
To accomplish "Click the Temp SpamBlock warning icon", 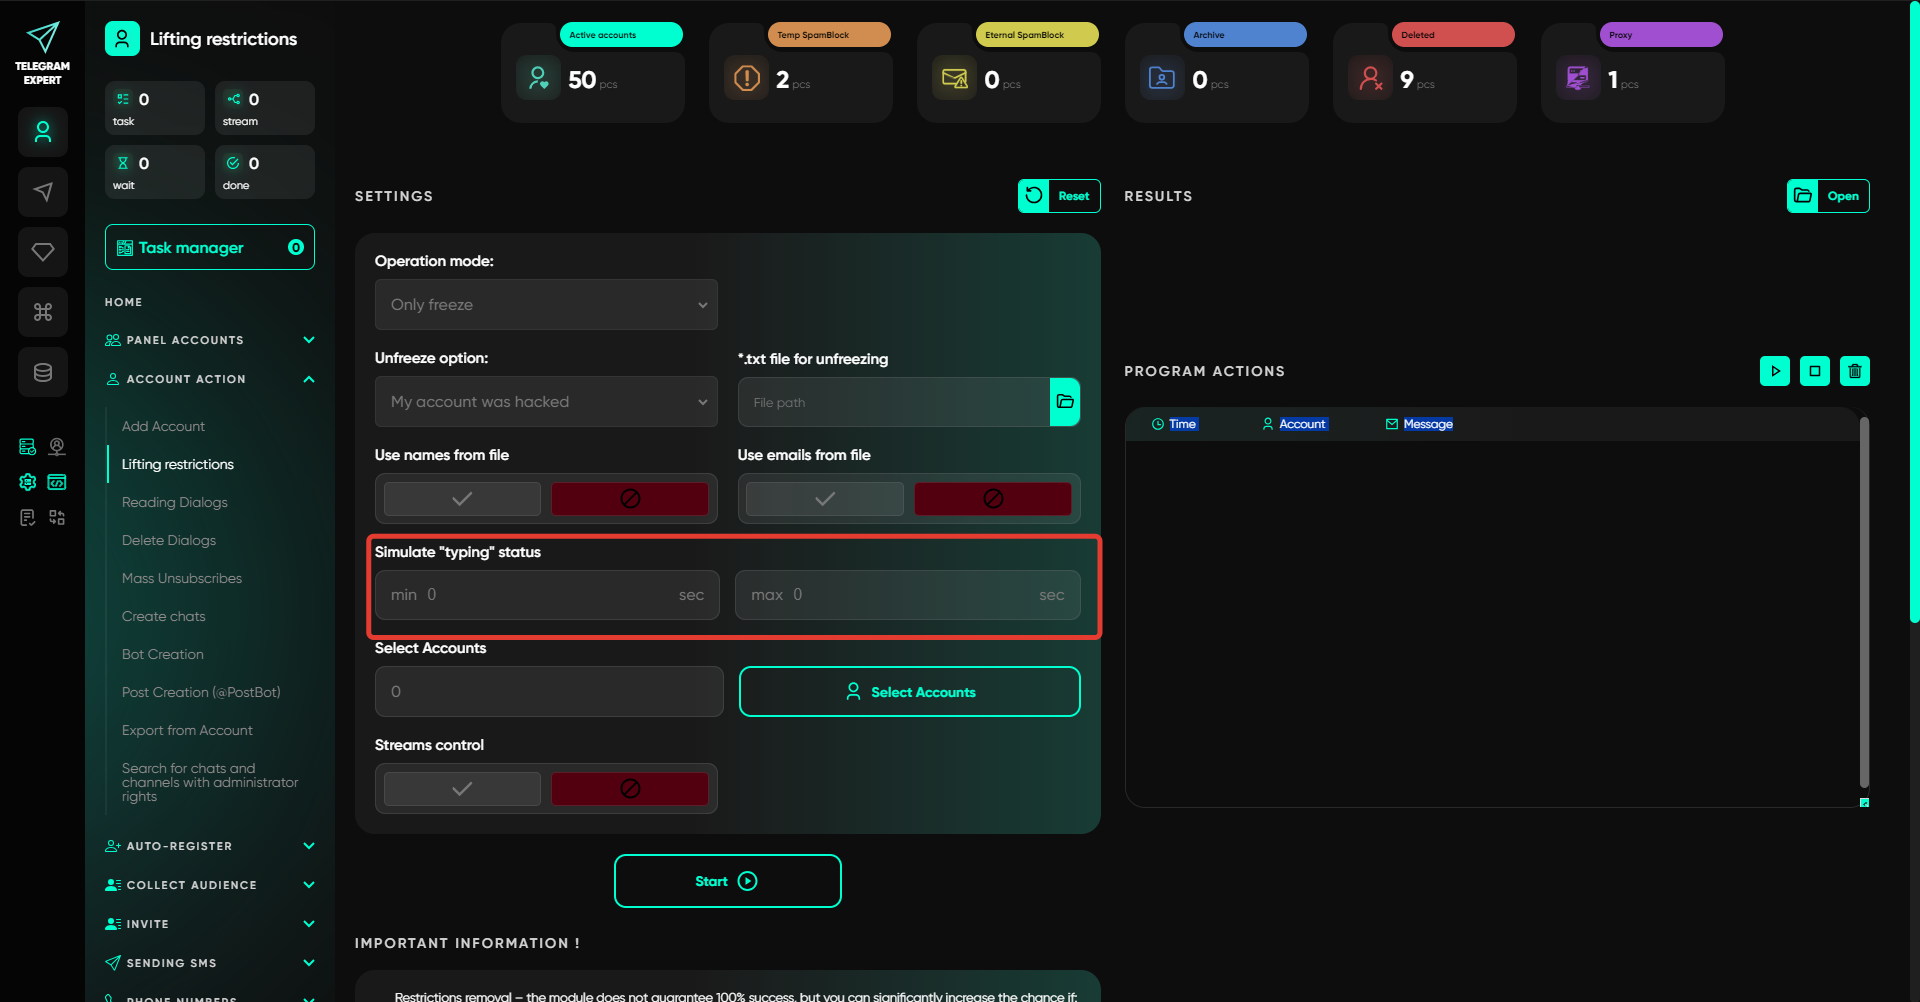I will click(x=747, y=78).
